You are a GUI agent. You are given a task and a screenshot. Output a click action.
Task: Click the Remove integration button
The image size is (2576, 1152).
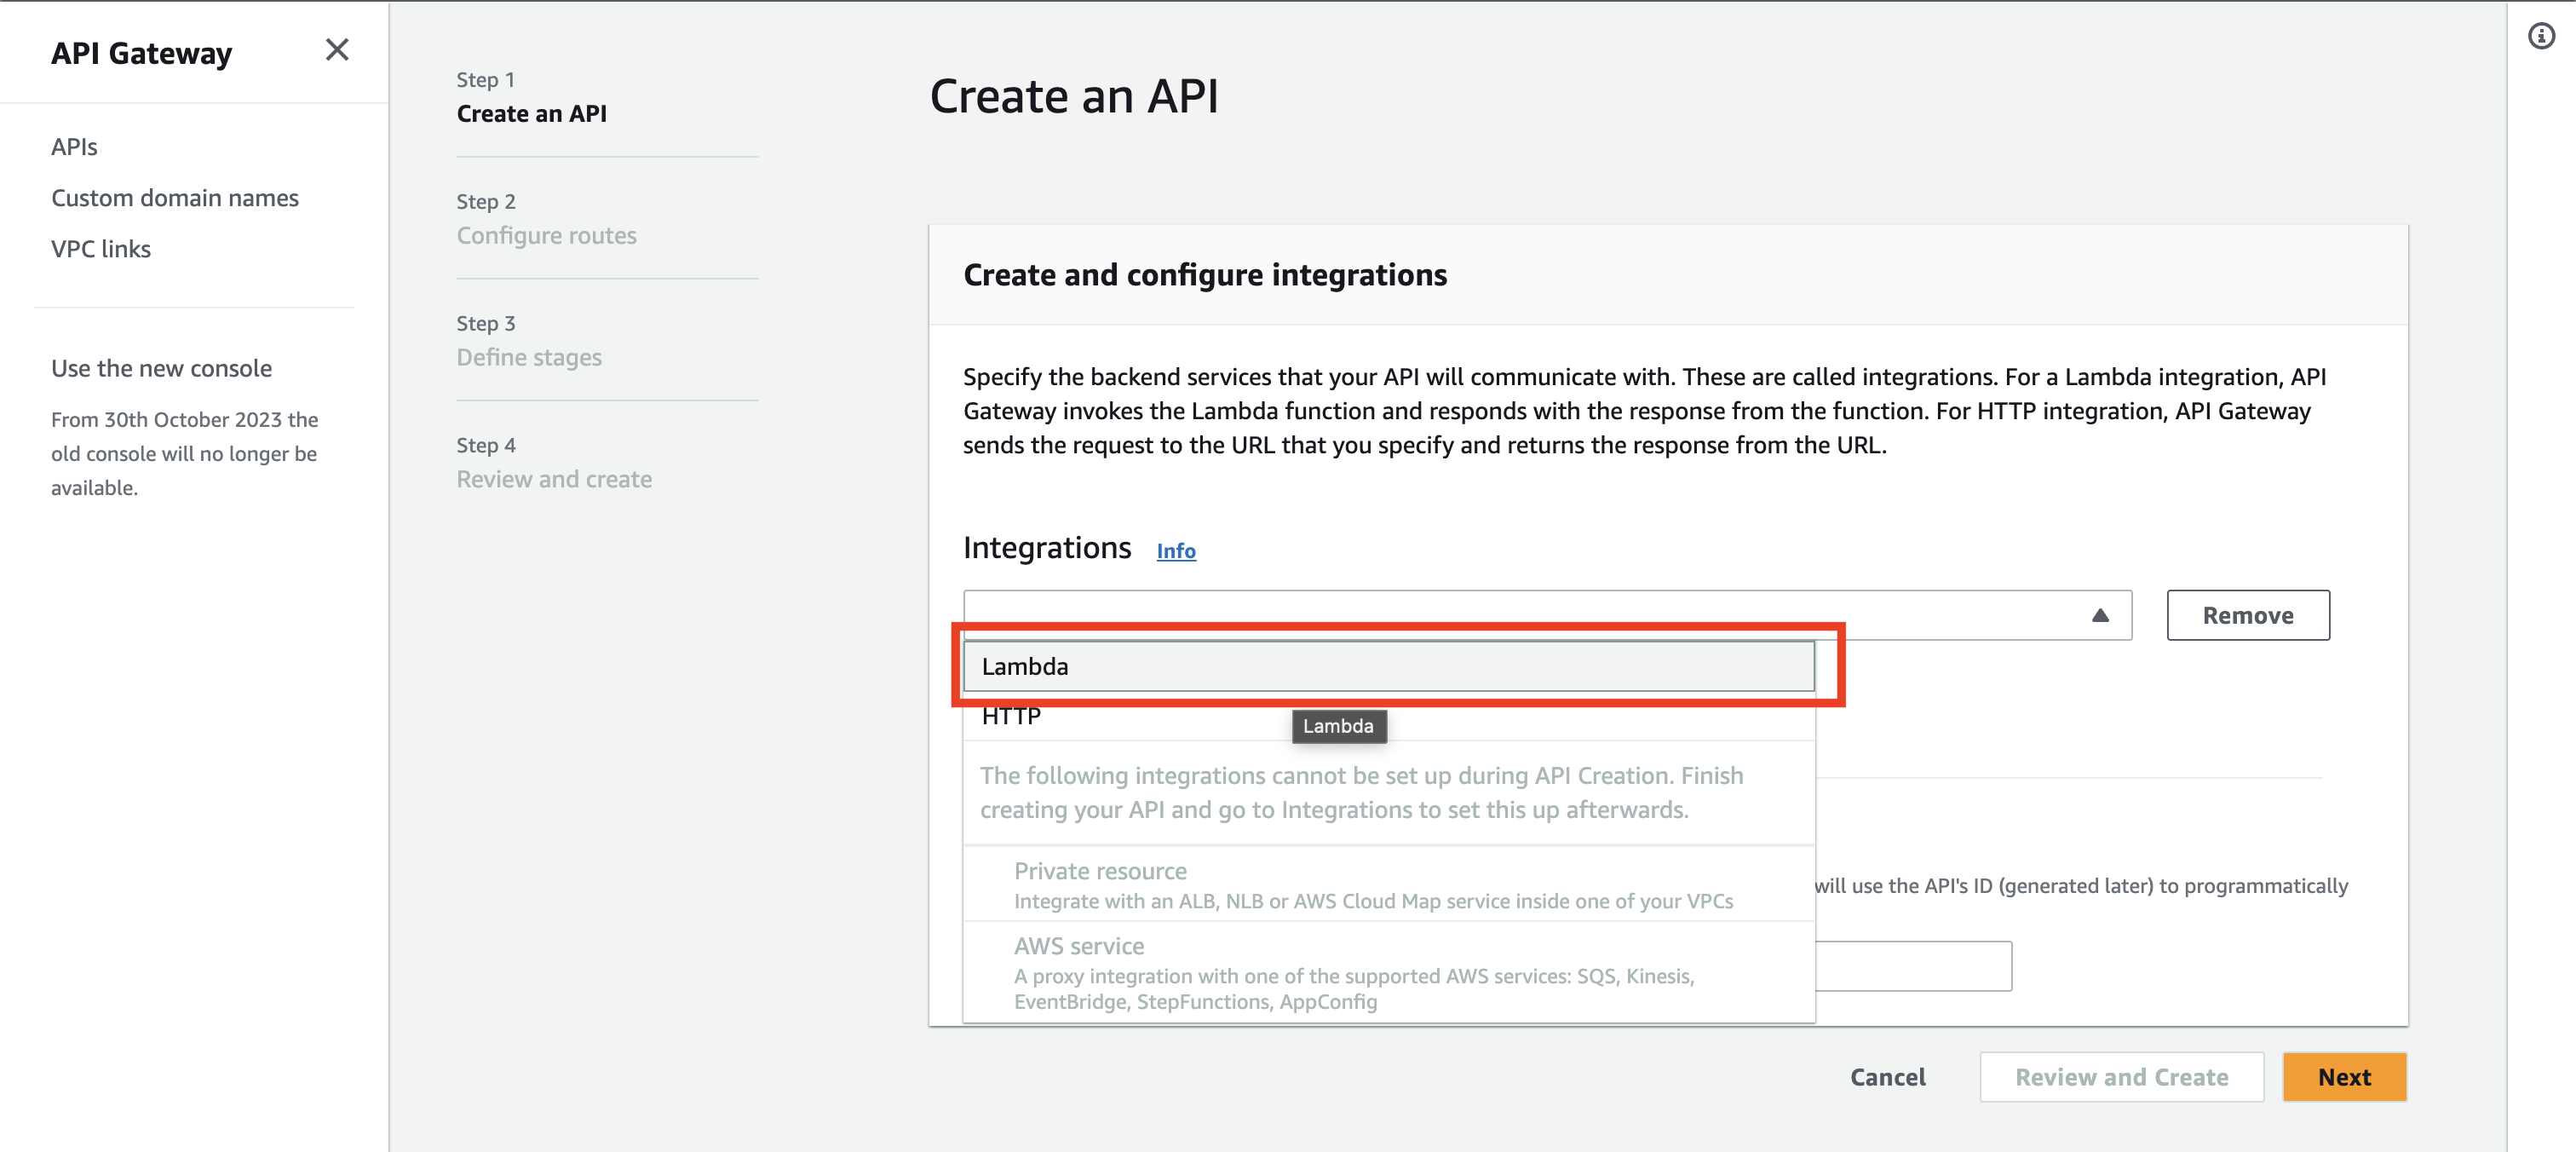(2247, 615)
